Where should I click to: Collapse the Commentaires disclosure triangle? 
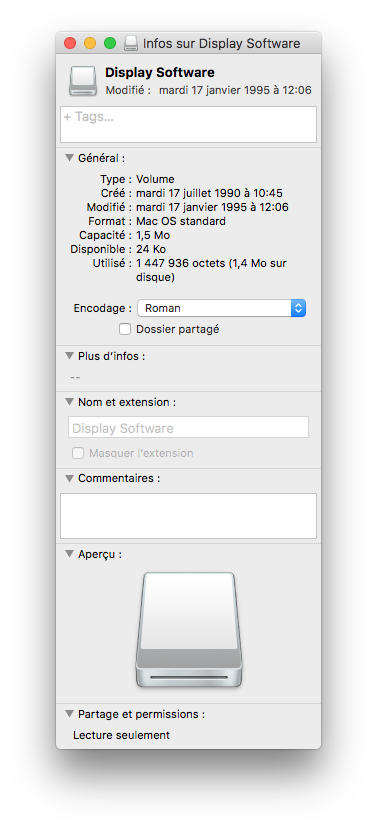click(69, 478)
